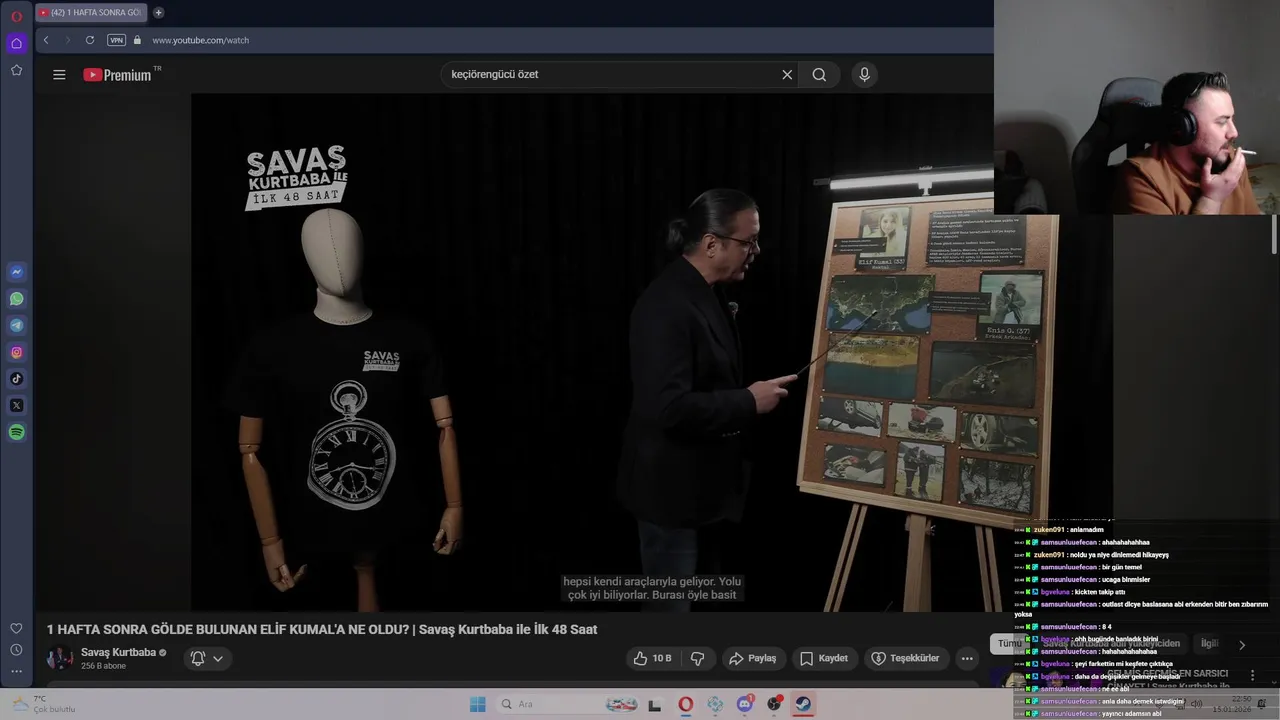This screenshot has height=720, width=1280.
Task: Open the Savaş Kurtbaba channel name link
Action: coord(118,652)
